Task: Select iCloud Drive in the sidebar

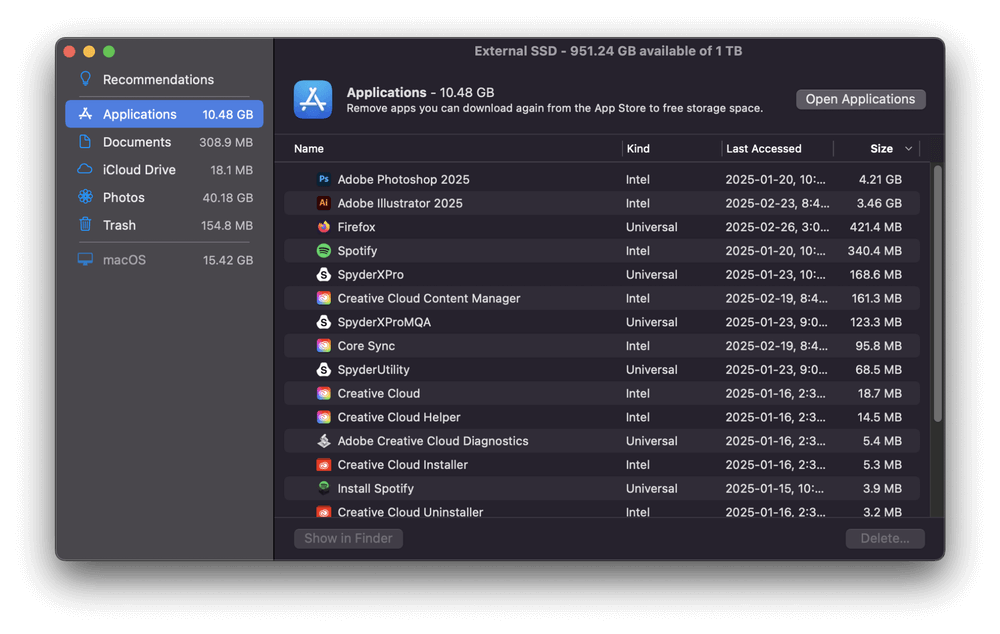Action: click(139, 170)
